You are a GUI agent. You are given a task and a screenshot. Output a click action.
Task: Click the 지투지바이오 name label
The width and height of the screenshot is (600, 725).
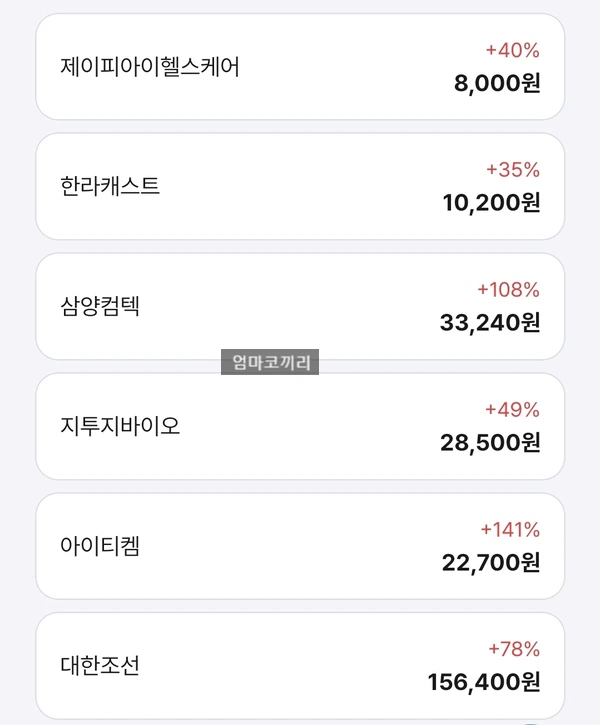tap(120, 426)
